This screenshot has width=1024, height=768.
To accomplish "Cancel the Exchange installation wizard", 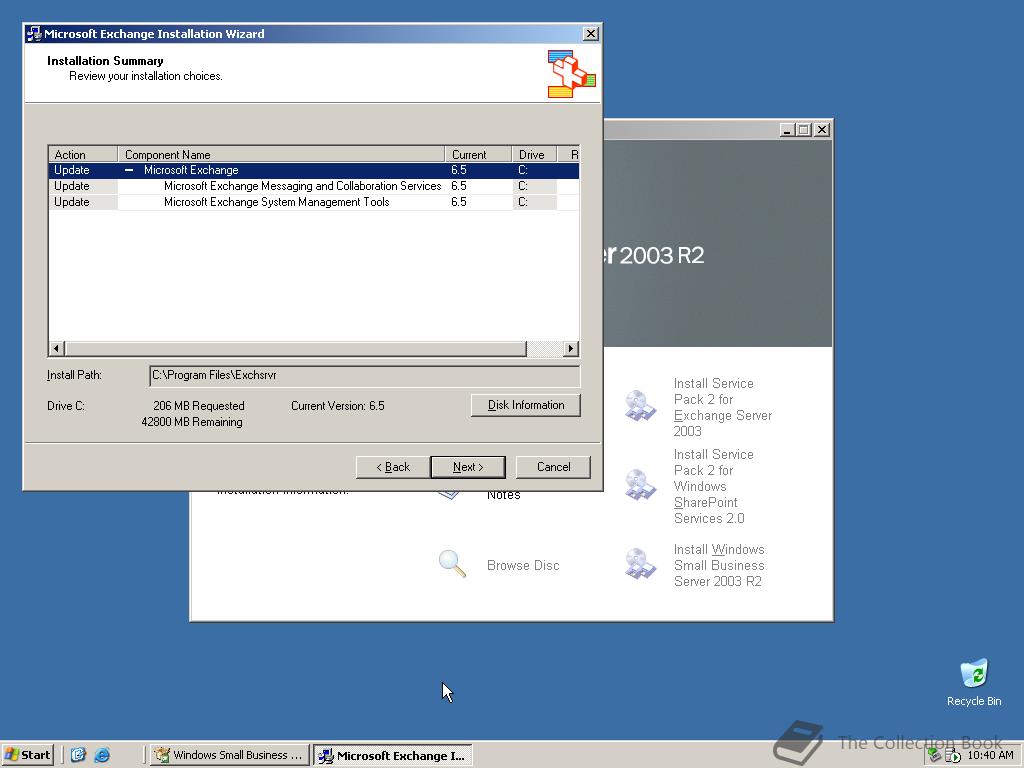I will pos(553,467).
